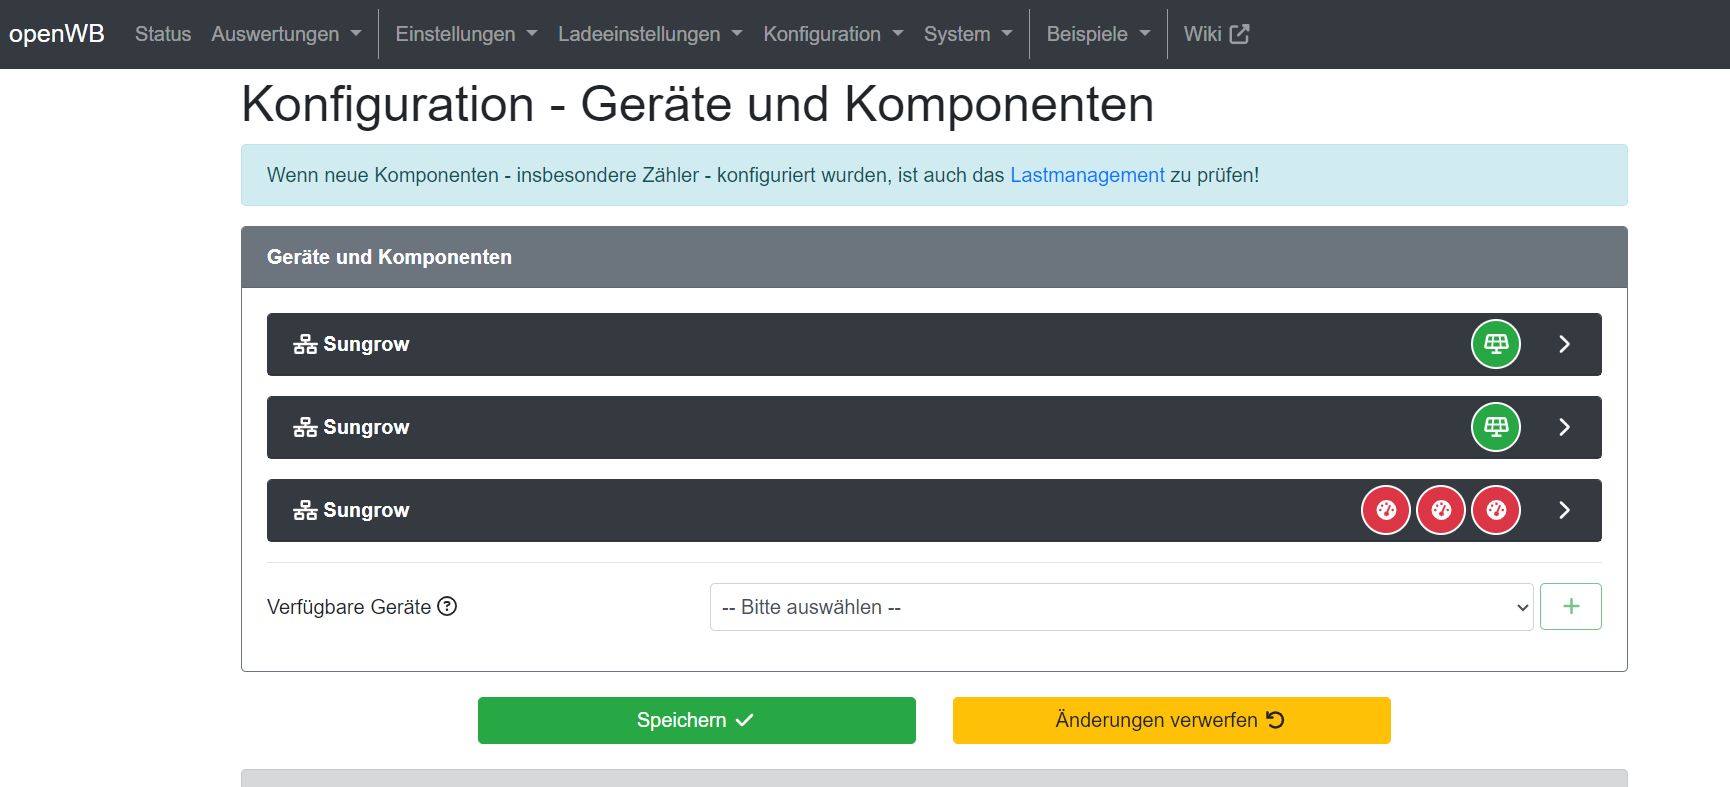Expand the first Sungrow device chevron

pos(1565,344)
